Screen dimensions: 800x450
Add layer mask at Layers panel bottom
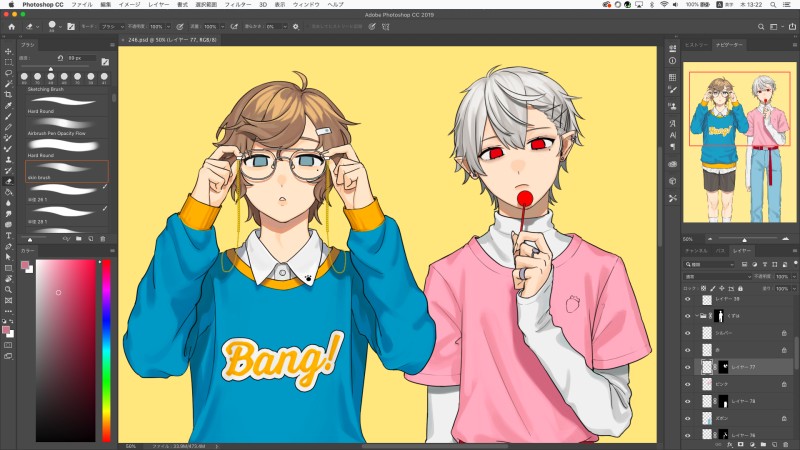point(740,445)
